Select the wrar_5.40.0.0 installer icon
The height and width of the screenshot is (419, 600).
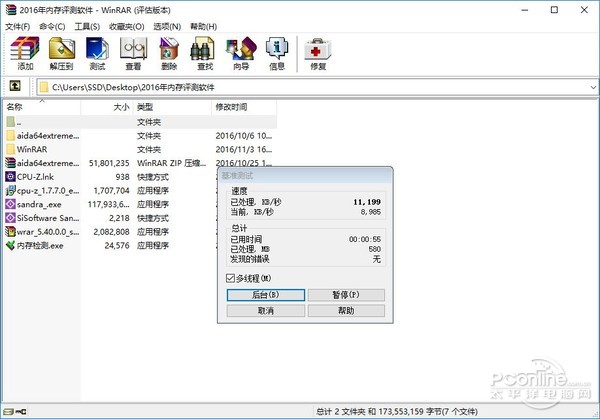11,232
